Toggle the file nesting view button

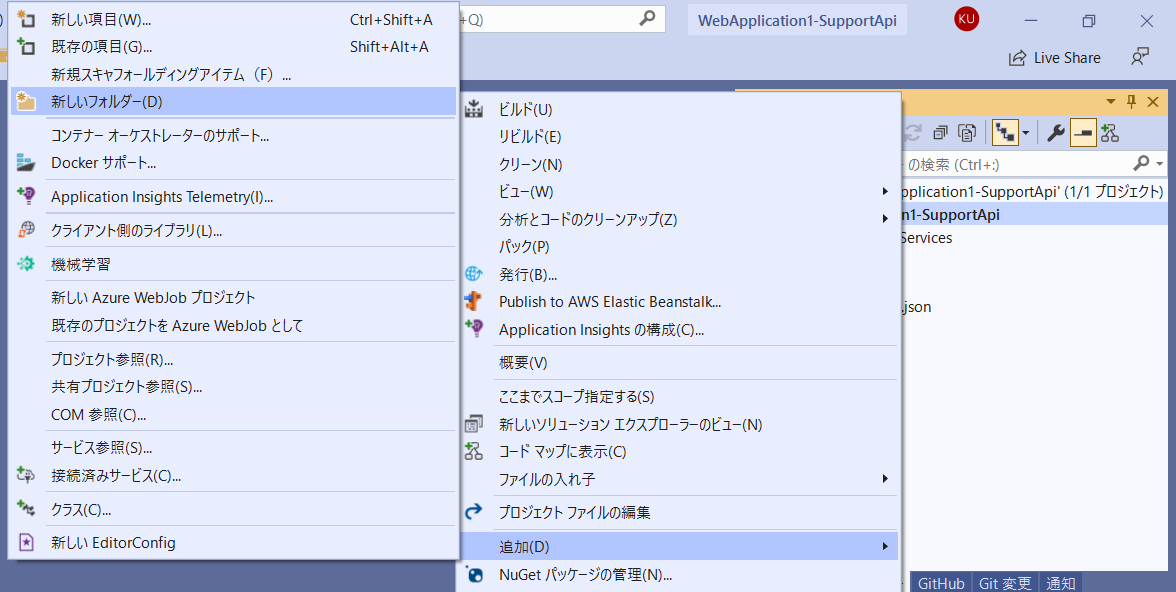1004,134
